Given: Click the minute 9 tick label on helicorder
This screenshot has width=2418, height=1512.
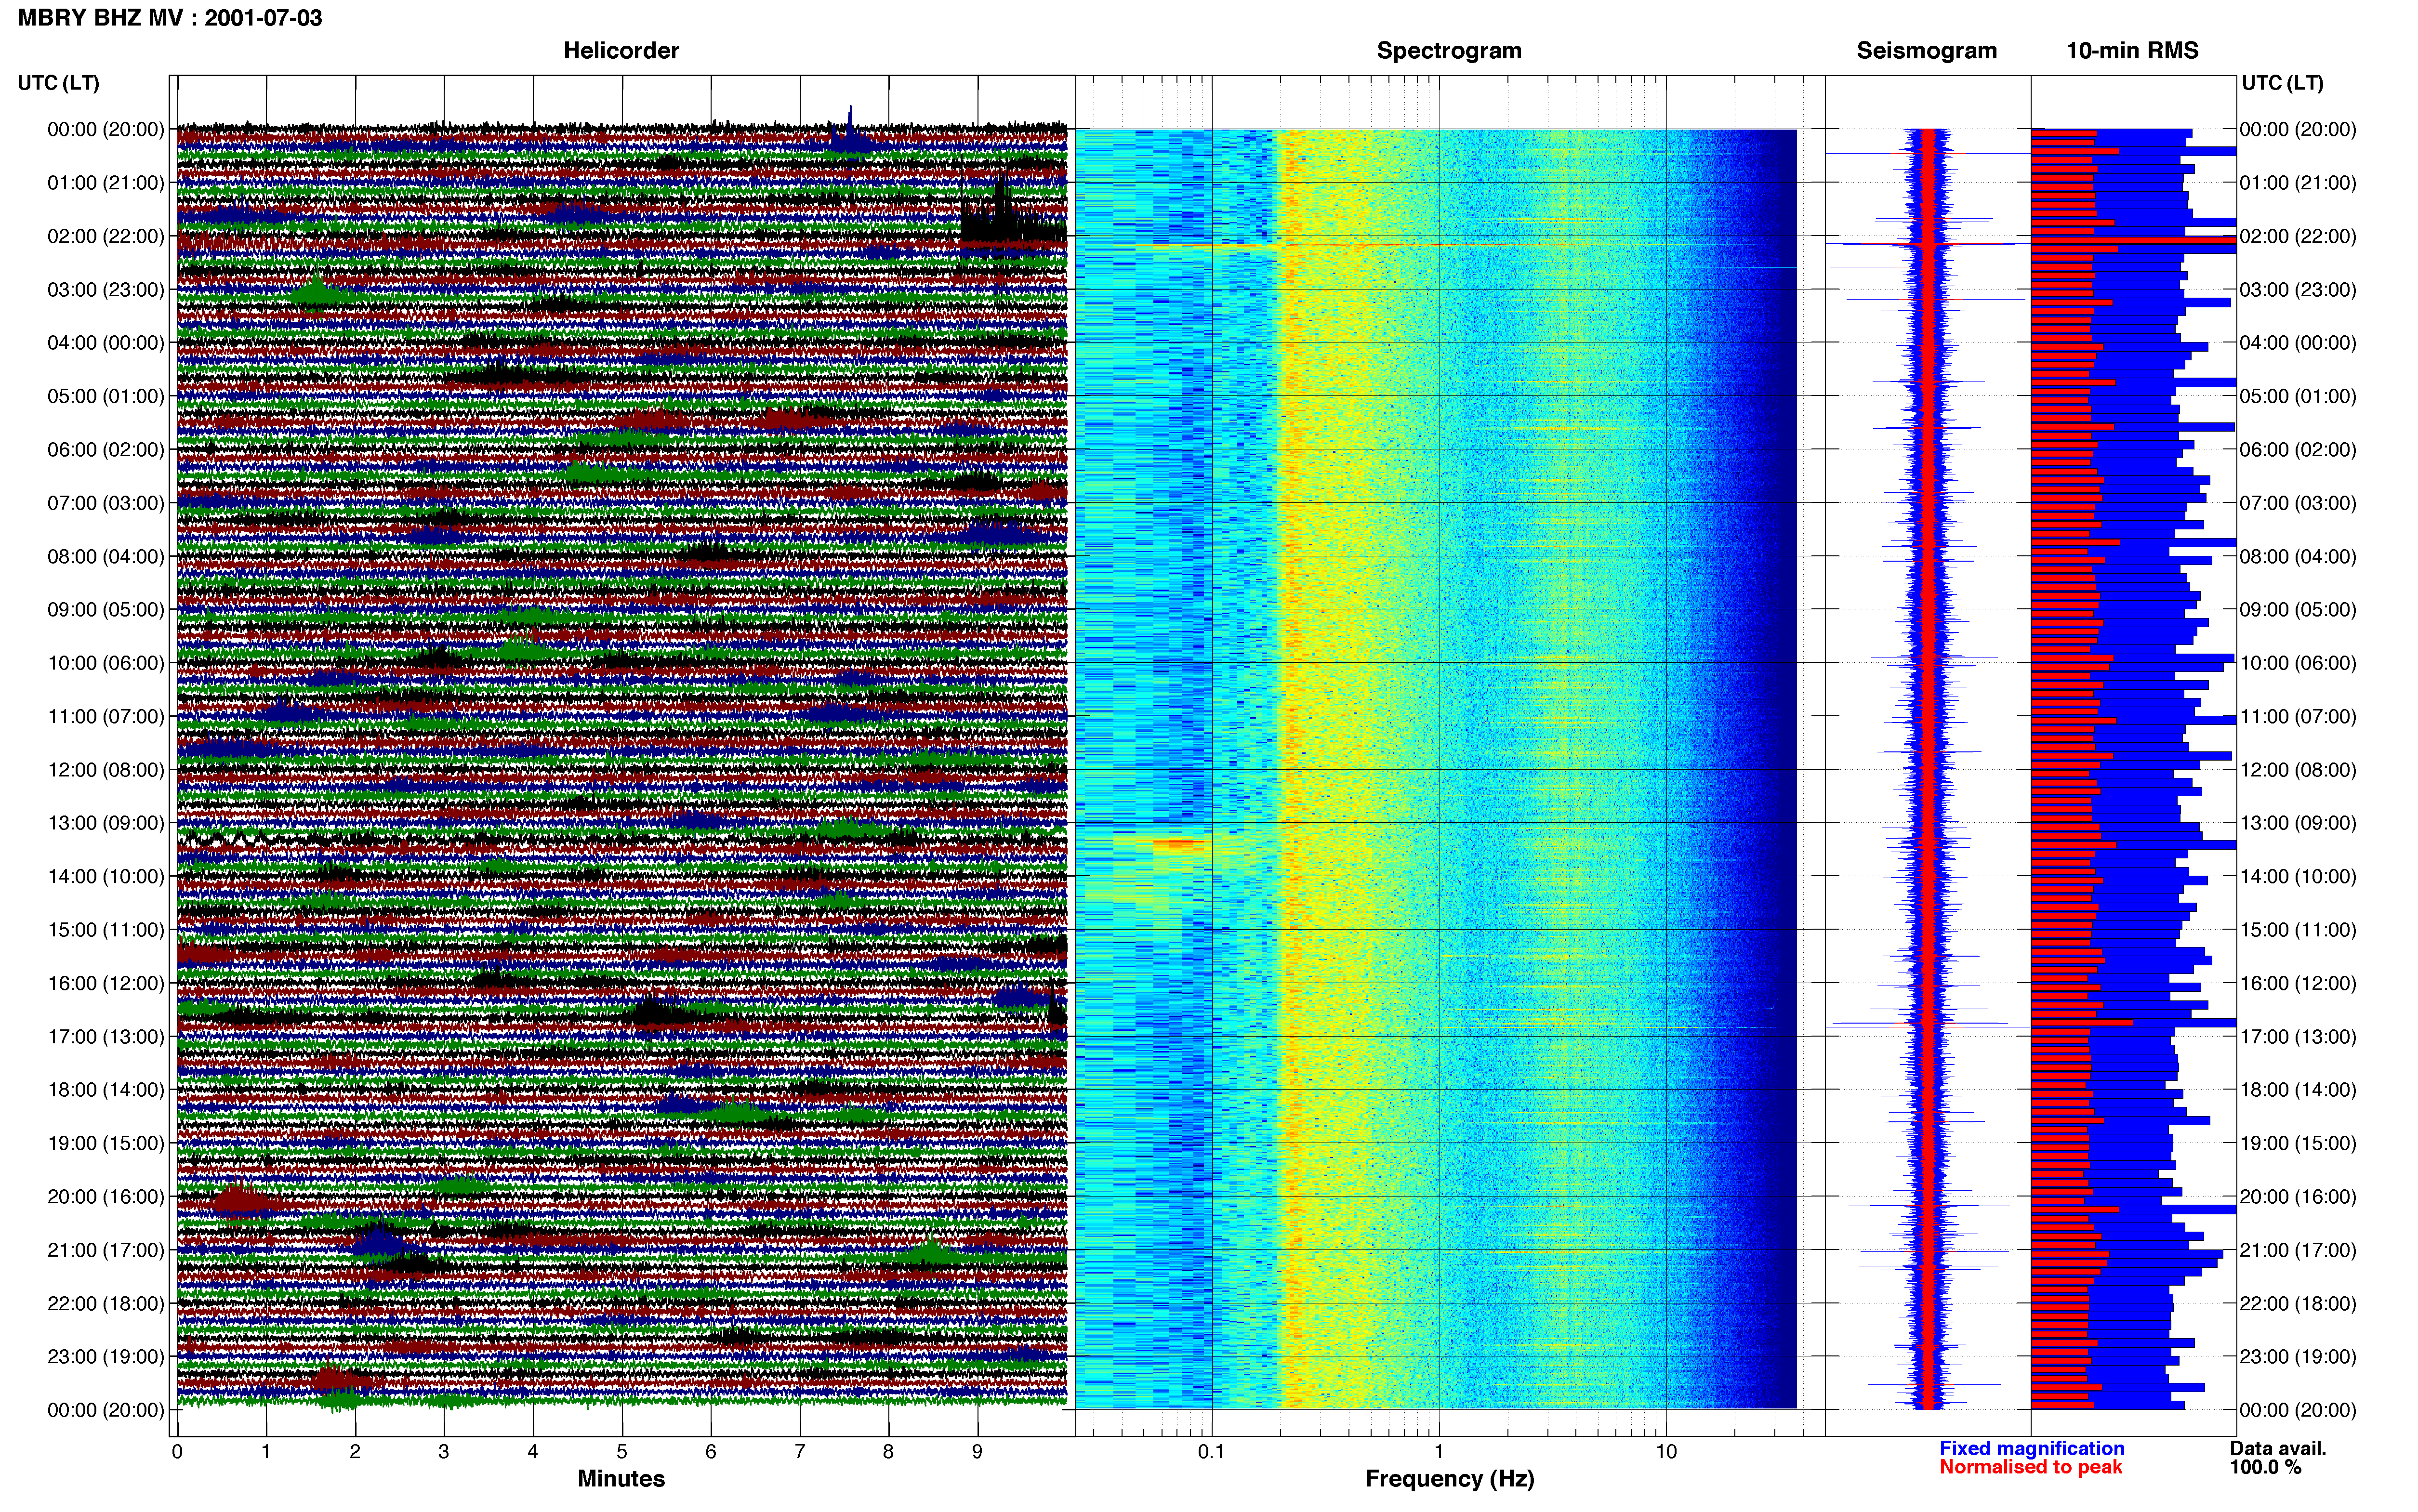Looking at the screenshot, I should click(x=977, y=1452).
